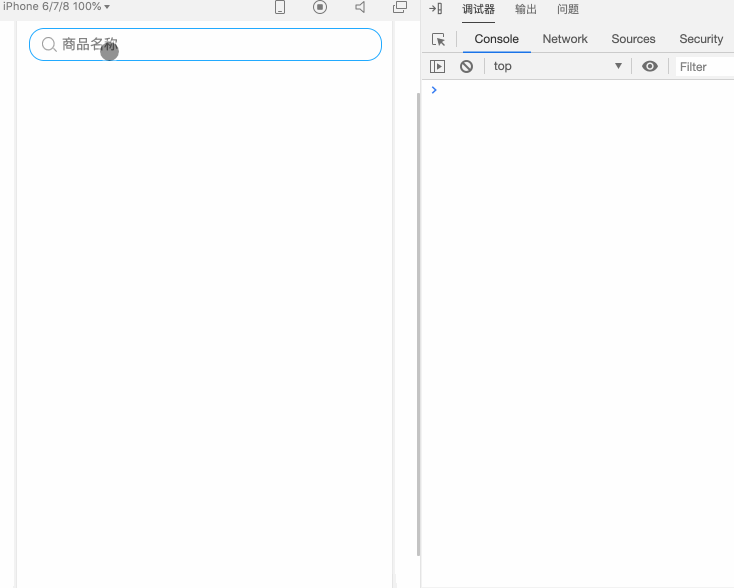Open the top context dropdown
This screenshot has height=588, width=734.
coord(558,66)
